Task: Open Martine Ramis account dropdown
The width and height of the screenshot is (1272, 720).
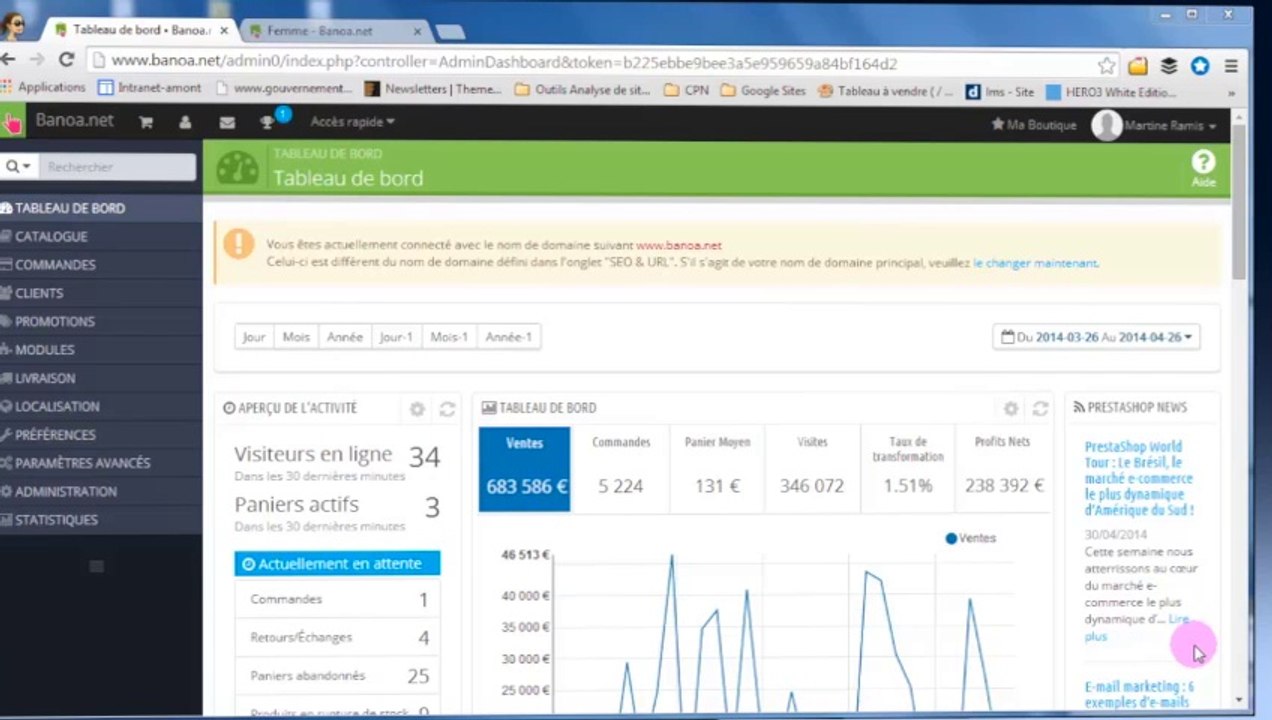Action: 1170,126
